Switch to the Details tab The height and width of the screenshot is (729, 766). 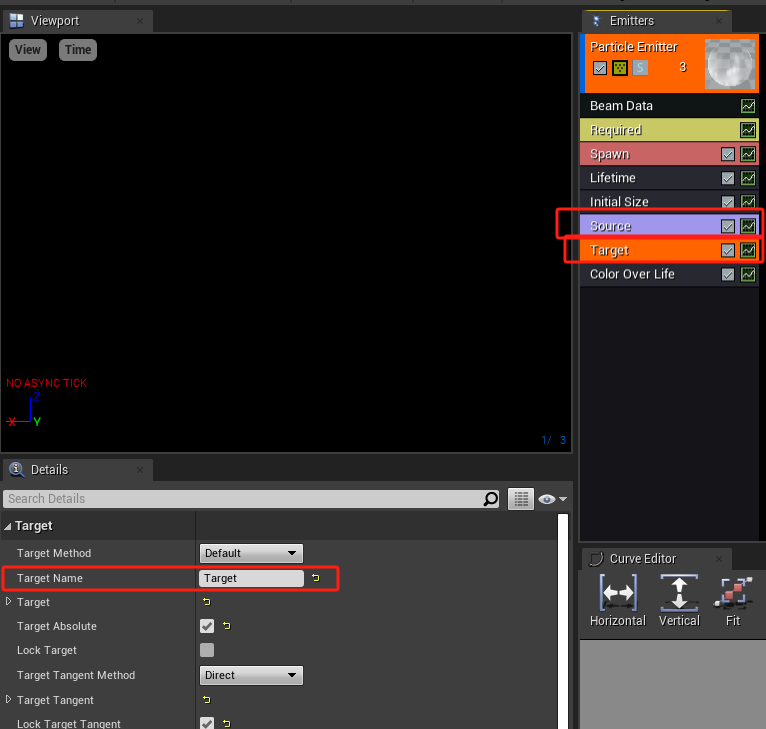pyautogui.click(x=78, y=470)
